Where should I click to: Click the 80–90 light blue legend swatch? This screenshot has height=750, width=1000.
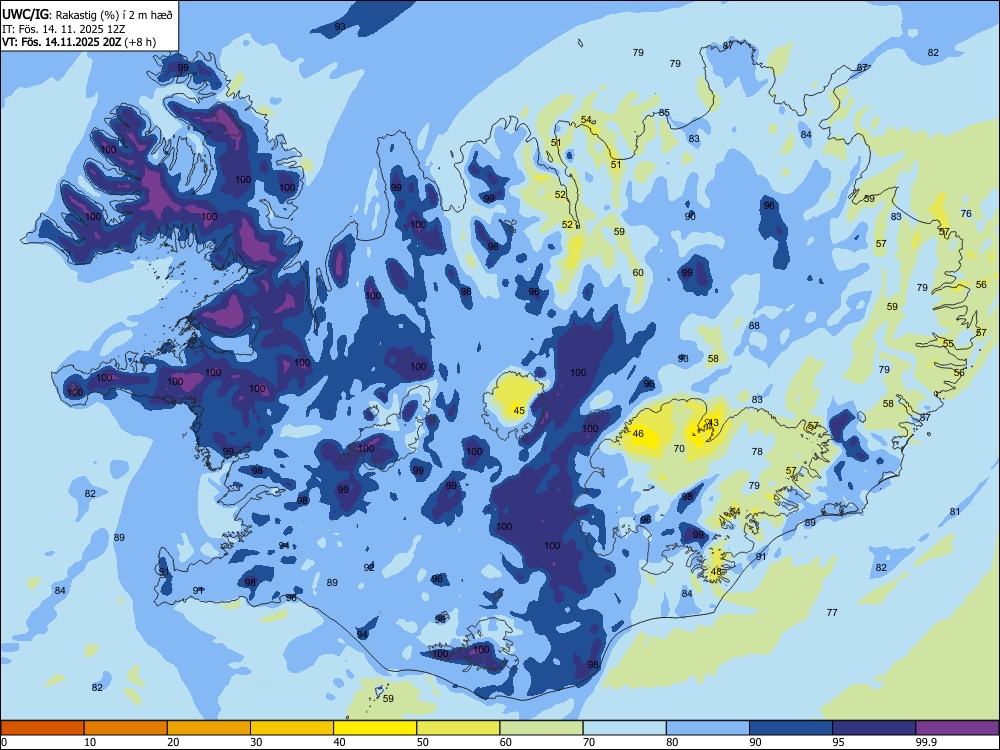[708, 728]
